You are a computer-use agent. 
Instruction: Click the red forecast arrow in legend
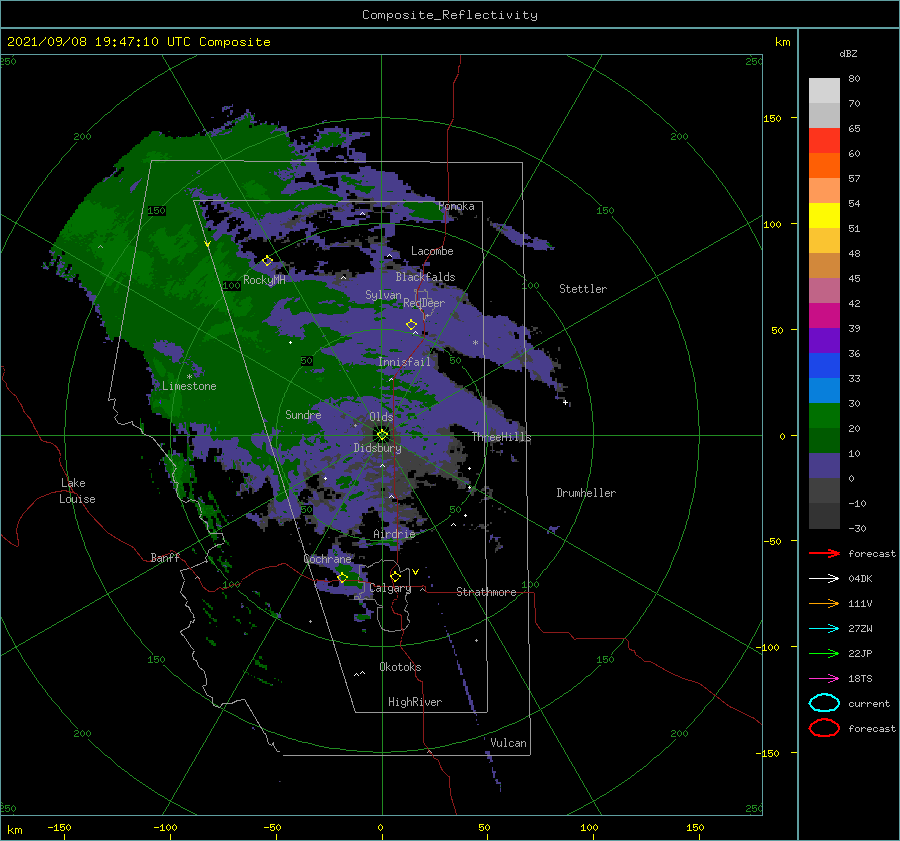[x=824, y=553]
